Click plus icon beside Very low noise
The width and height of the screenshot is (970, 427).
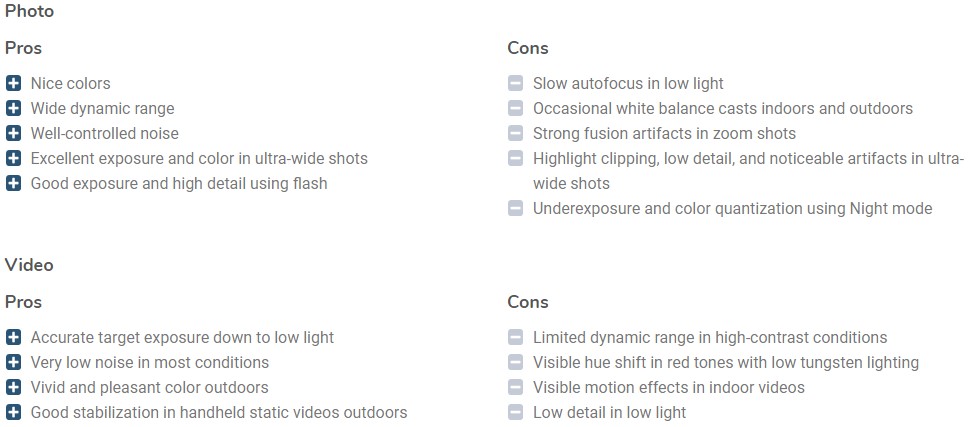(x=13, y=362)
